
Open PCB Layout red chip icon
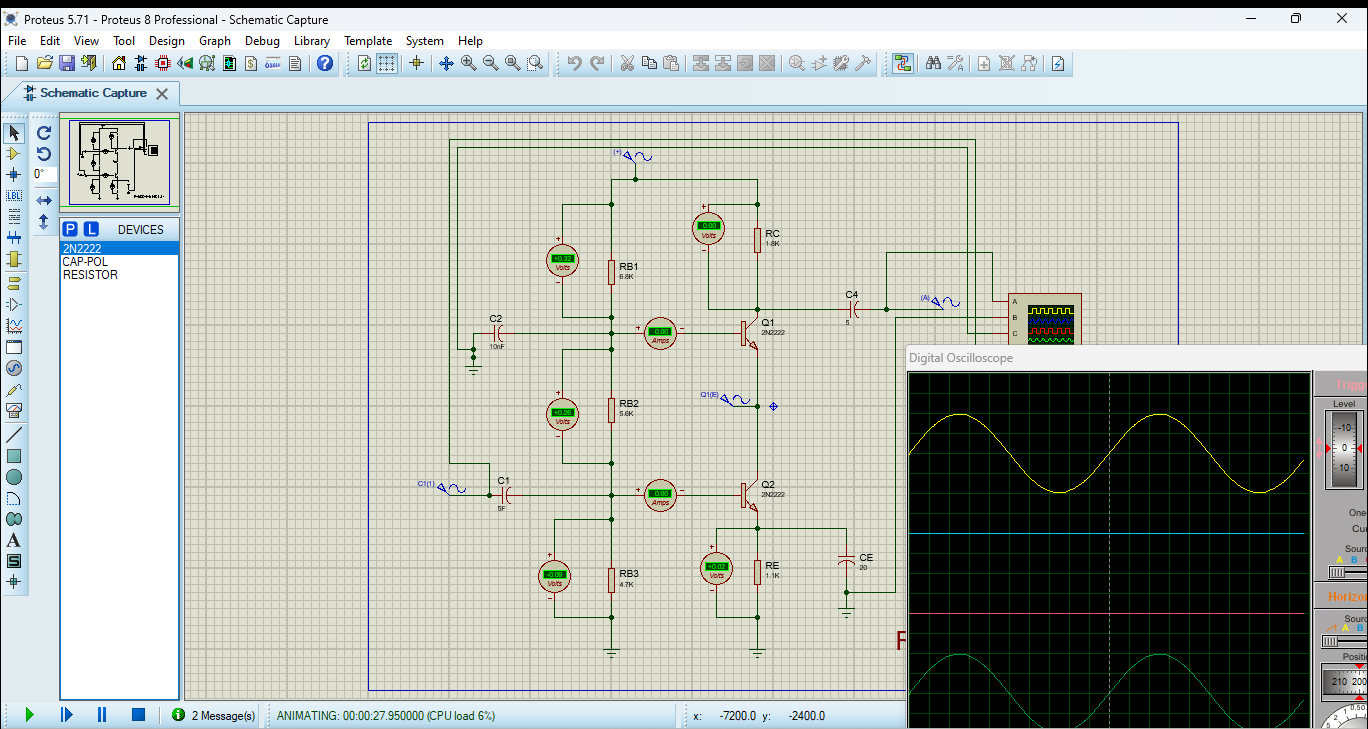coord(163,63)
